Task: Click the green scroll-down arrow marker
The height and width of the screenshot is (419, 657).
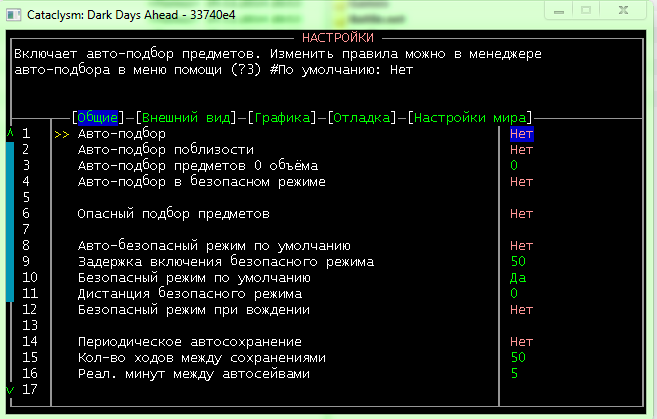Action: pos(10,390)
